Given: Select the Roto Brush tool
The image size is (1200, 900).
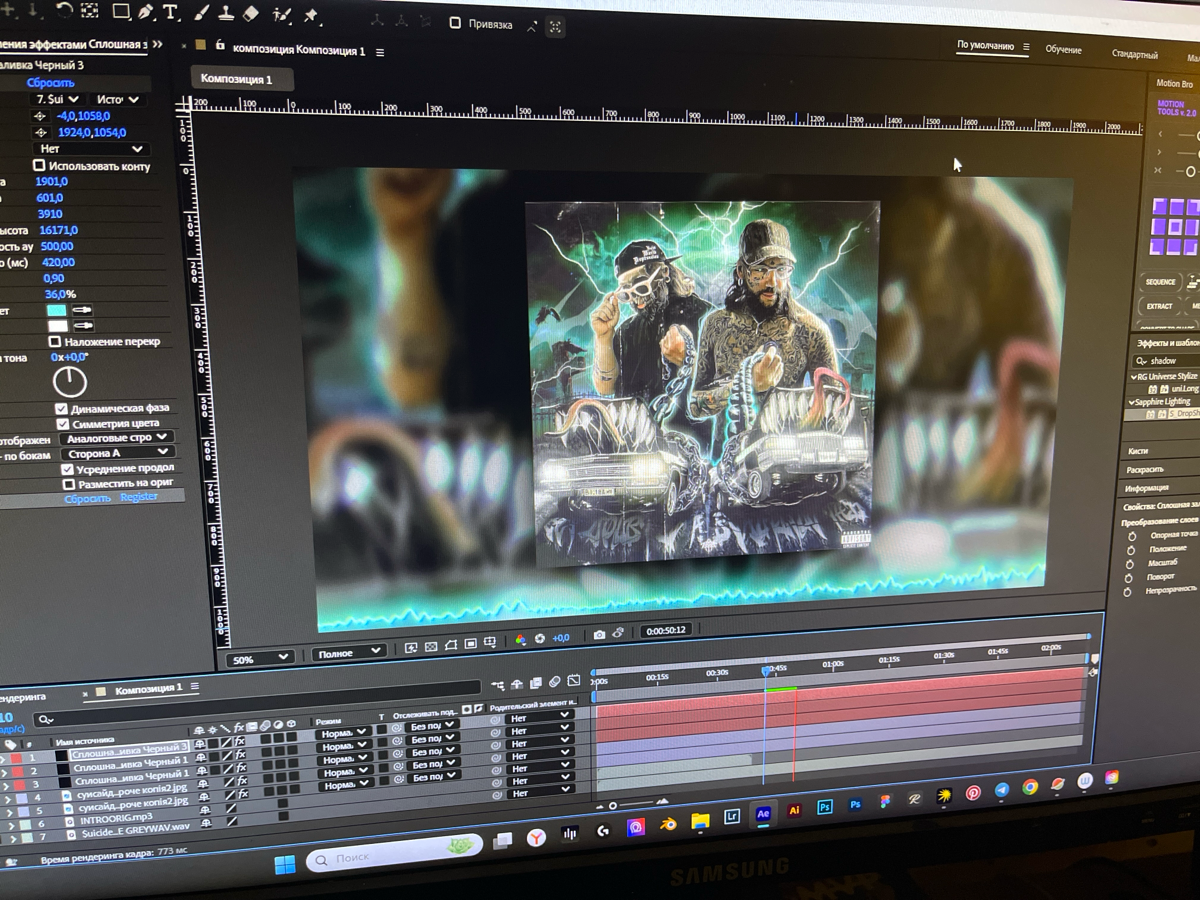Looking at the screenshot, I should tap(282, 15).
